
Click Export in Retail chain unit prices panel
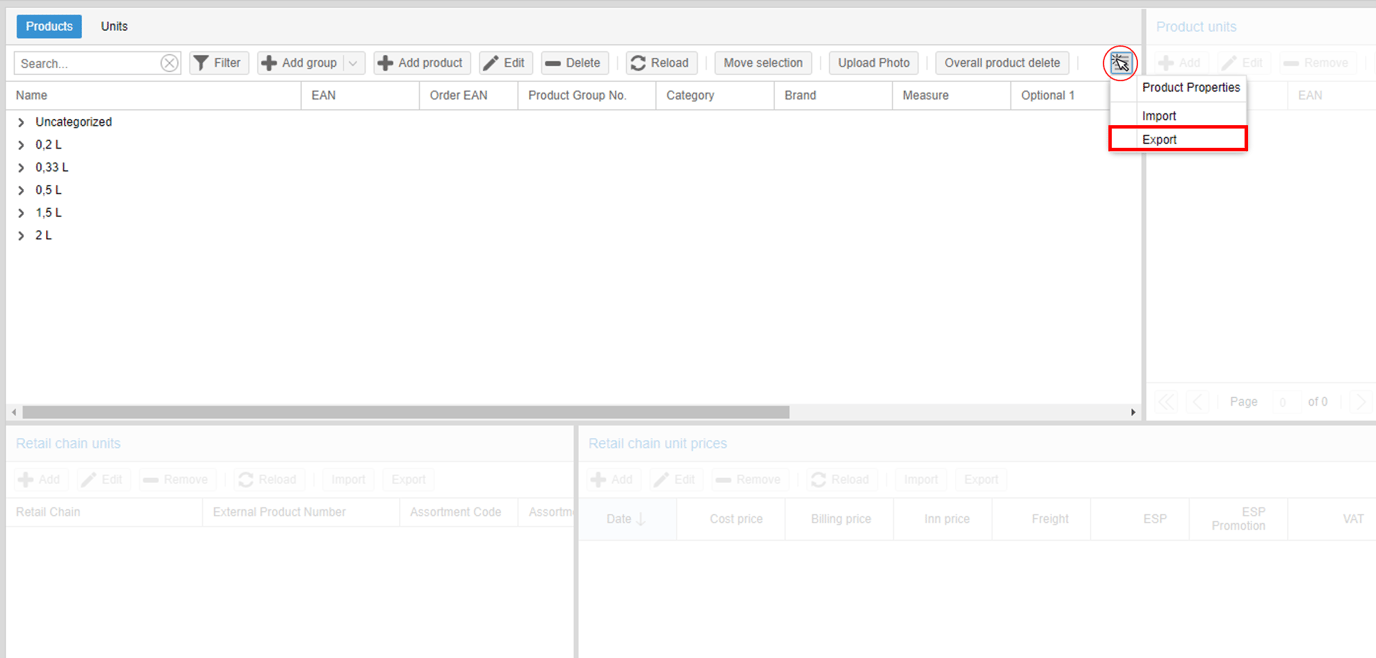point(981,480)
